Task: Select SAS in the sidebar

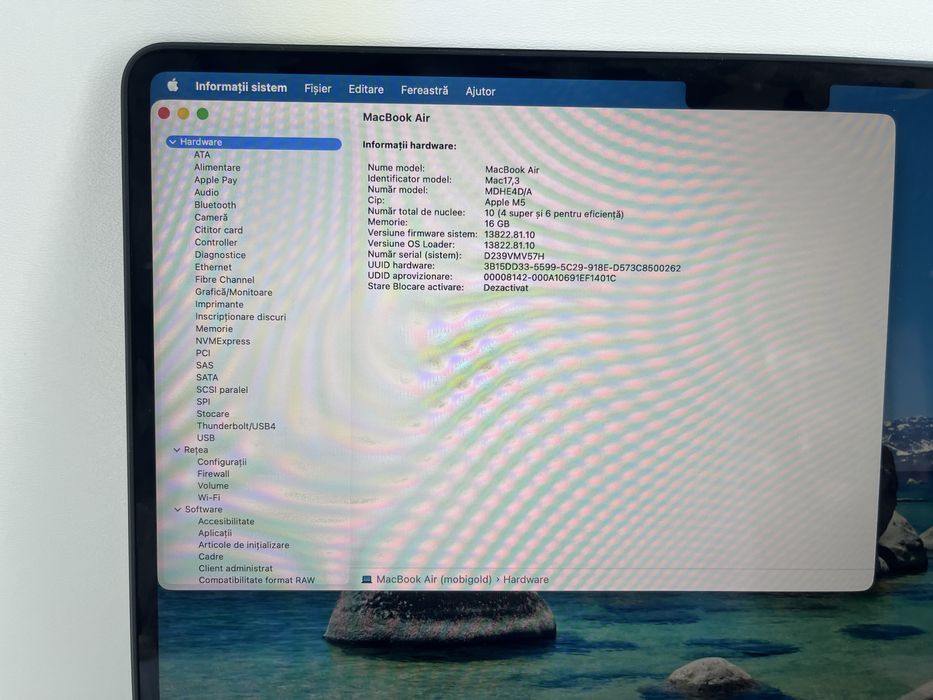Action: coord(205,365)
